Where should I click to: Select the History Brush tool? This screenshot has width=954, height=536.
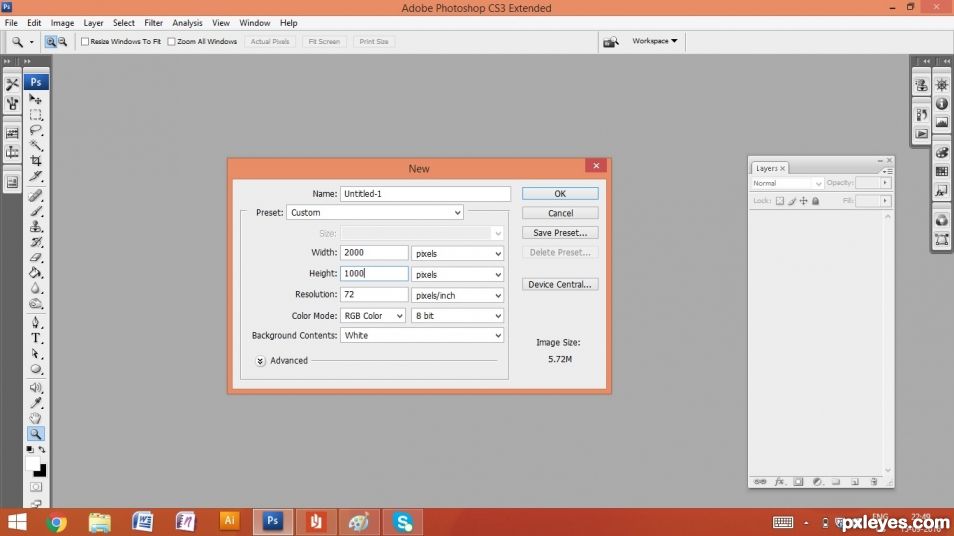pos(35,242)
